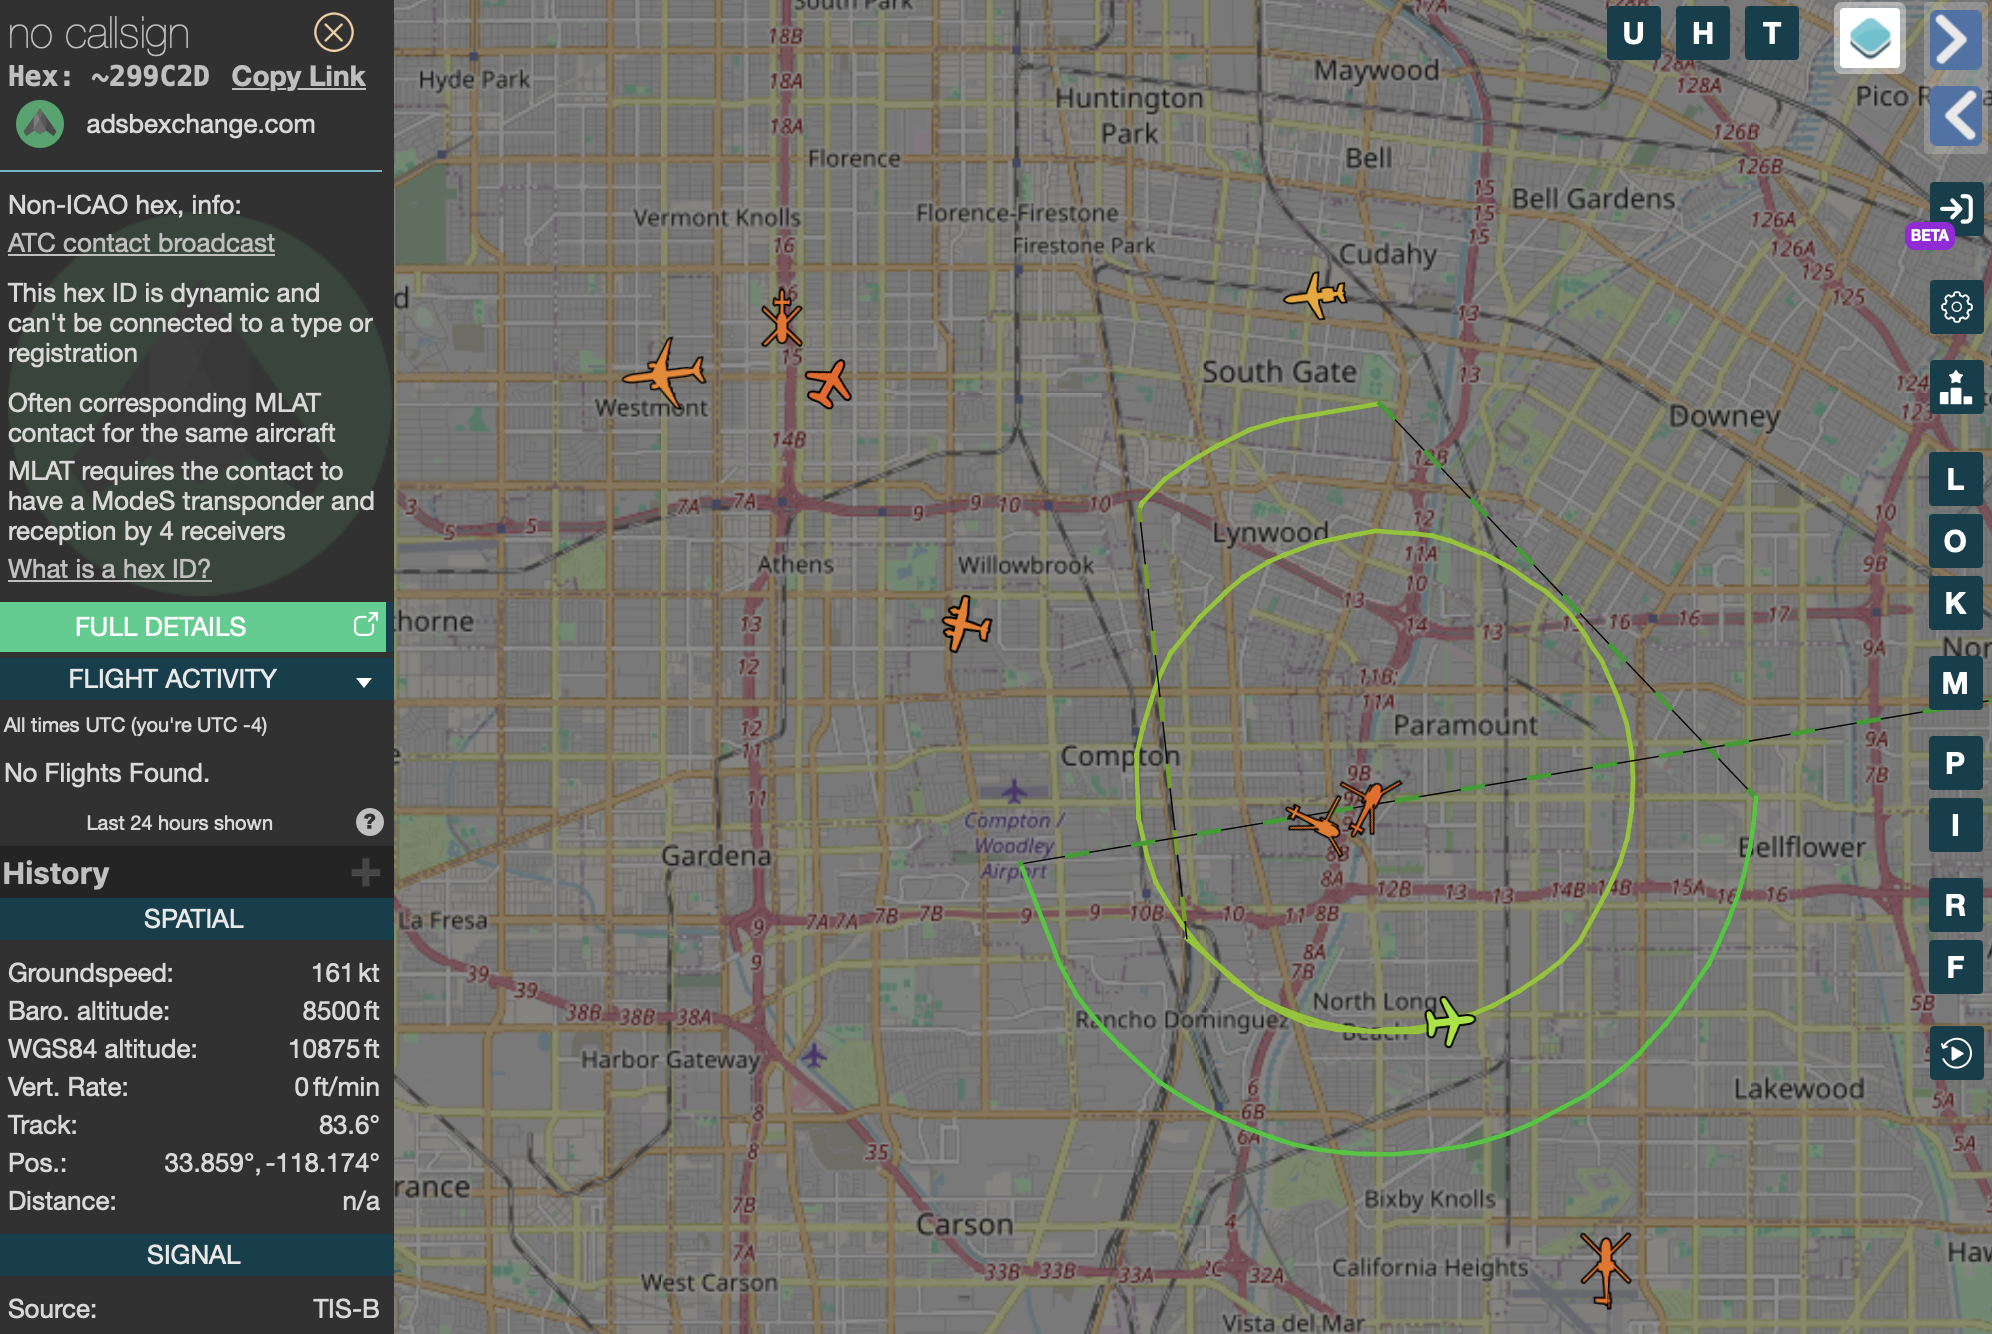This screenshot has width=1992, height=1334.
Task: Click Copy Link next to hex
Action: (298, 77)
